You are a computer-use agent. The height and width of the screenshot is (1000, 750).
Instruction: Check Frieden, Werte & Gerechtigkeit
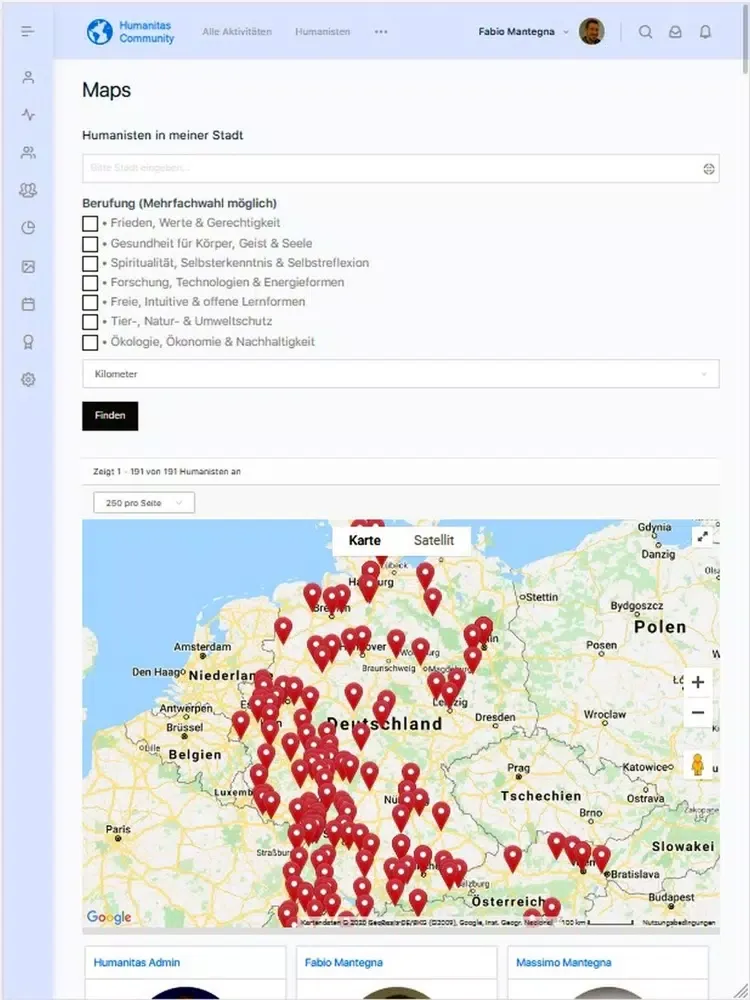click(90, 224)
